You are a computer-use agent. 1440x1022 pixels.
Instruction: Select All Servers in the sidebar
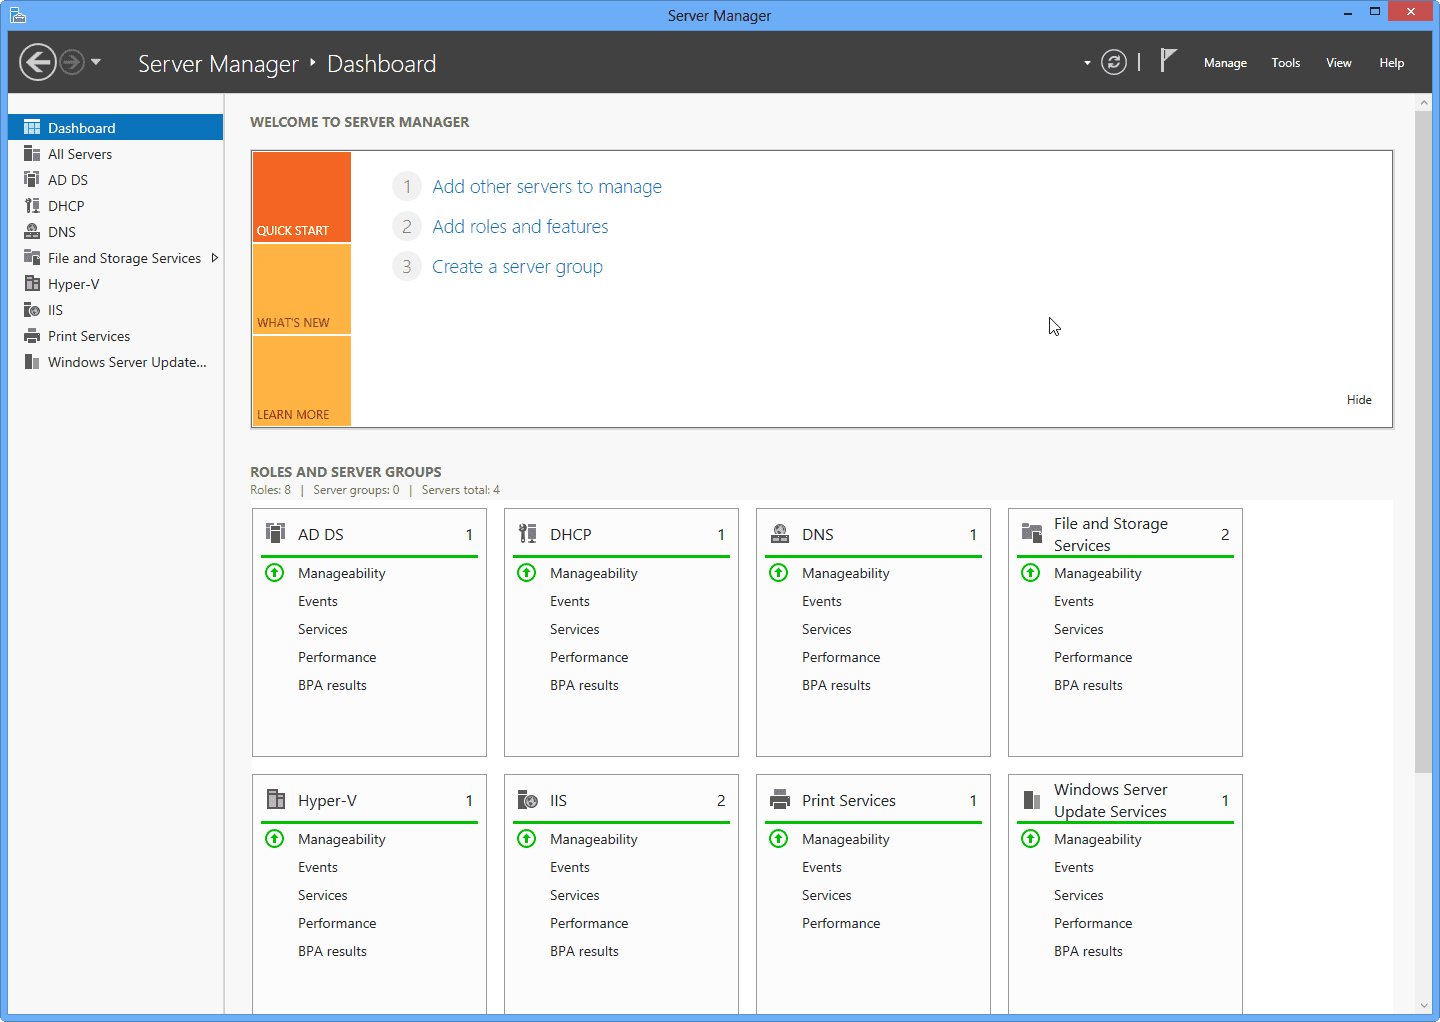coord(80,154)
